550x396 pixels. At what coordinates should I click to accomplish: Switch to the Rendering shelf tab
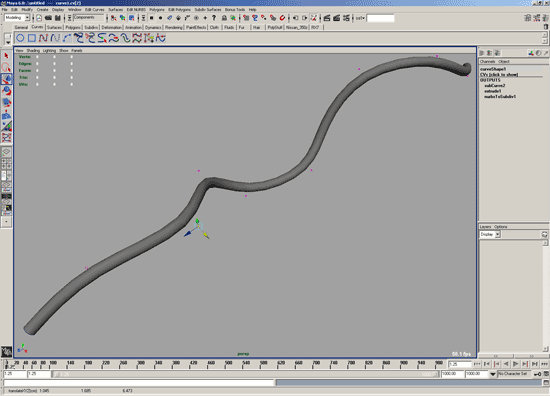(174, 27)
